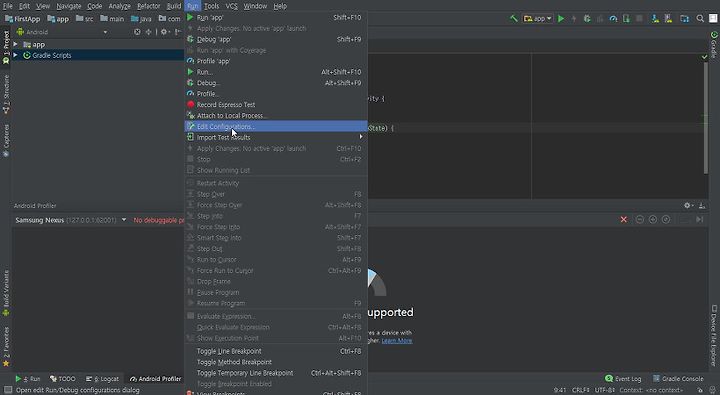Click the red end-session X in profiler
720x395 pixels.
624,220
